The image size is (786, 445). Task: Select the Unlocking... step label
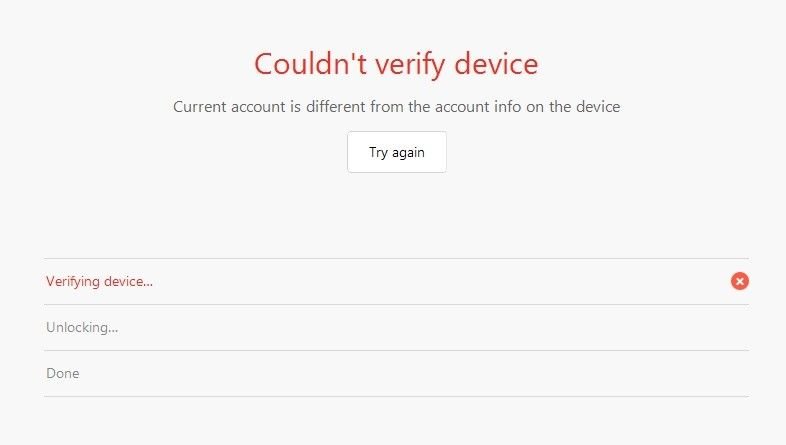pyautogui.click(x=82, y=327)
